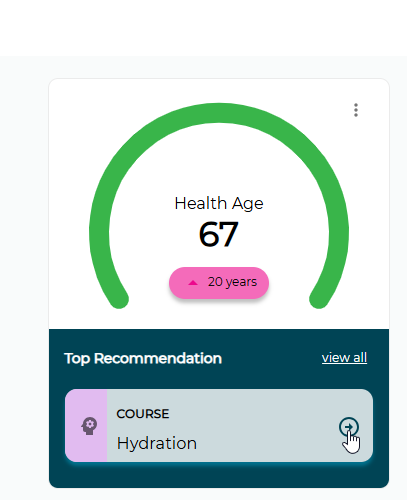The width and height of the screenshot is (407, 500).
Task: Click the green gauge arc top
Action: tap(219, 113)
